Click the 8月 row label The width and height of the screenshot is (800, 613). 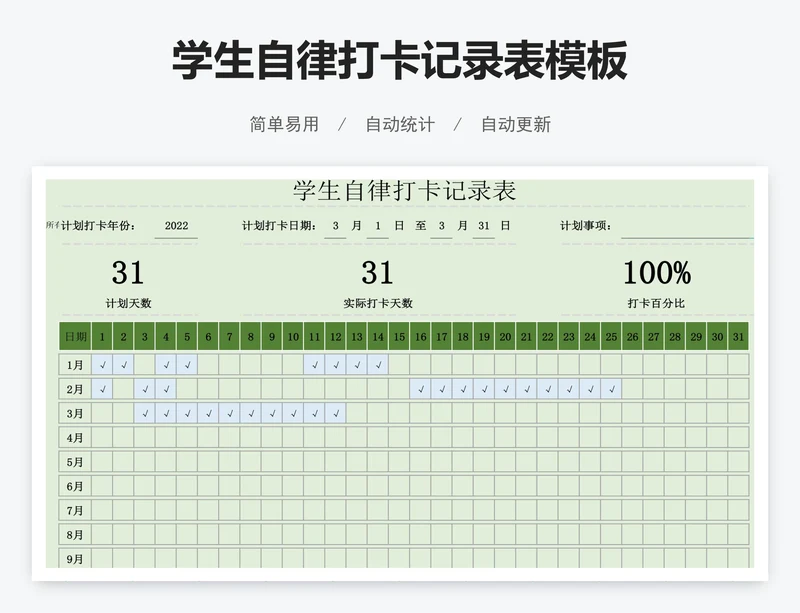tap(75, 535)
